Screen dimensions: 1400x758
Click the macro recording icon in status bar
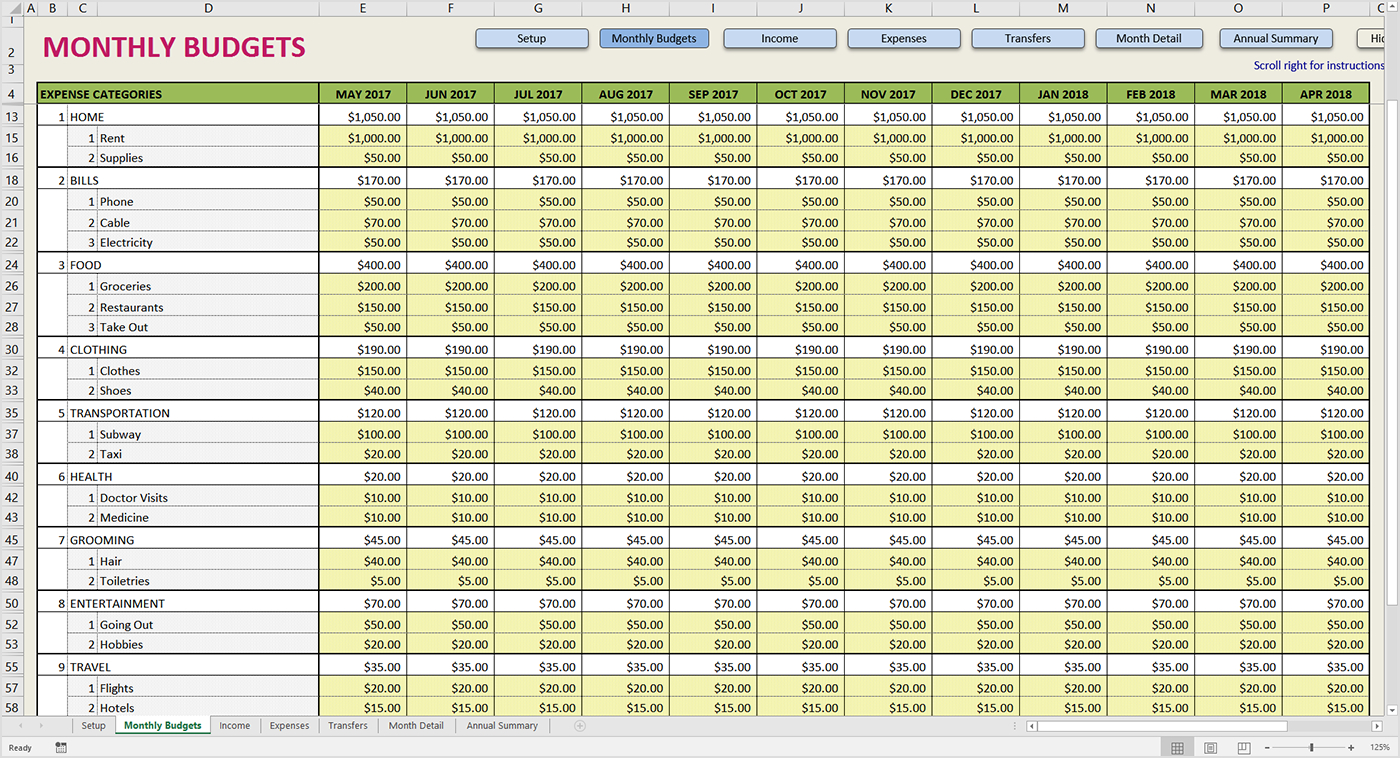pyautogui.click(x=61, y=747)
